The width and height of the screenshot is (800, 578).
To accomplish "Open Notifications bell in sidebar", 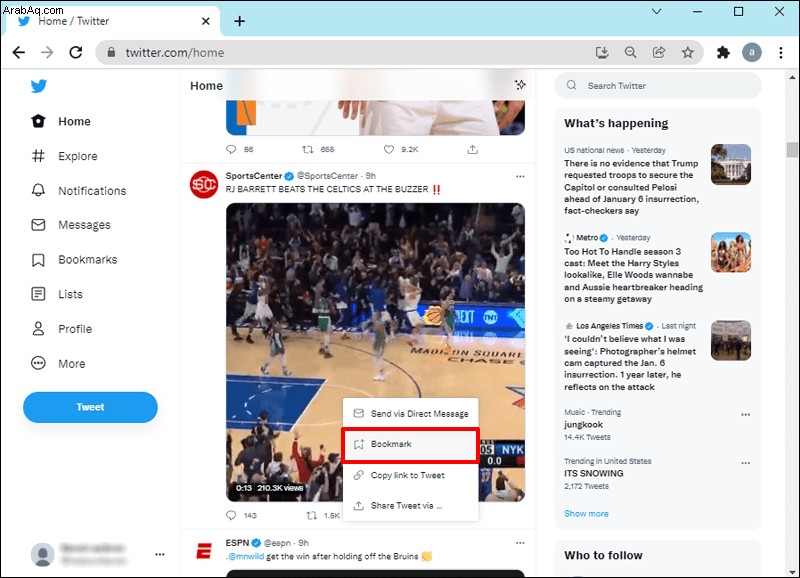I will pos(79,191).
